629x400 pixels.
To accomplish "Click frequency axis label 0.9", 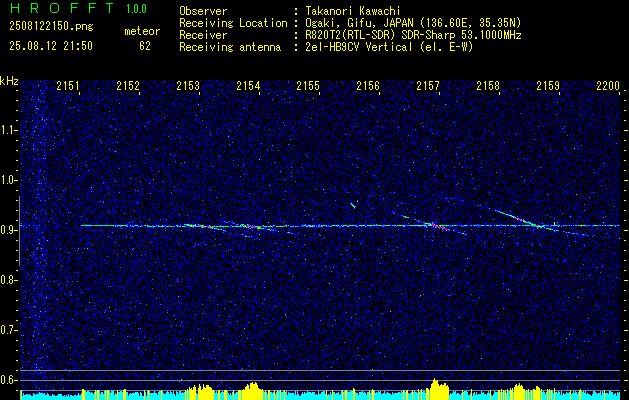I will tap(8, 230).
